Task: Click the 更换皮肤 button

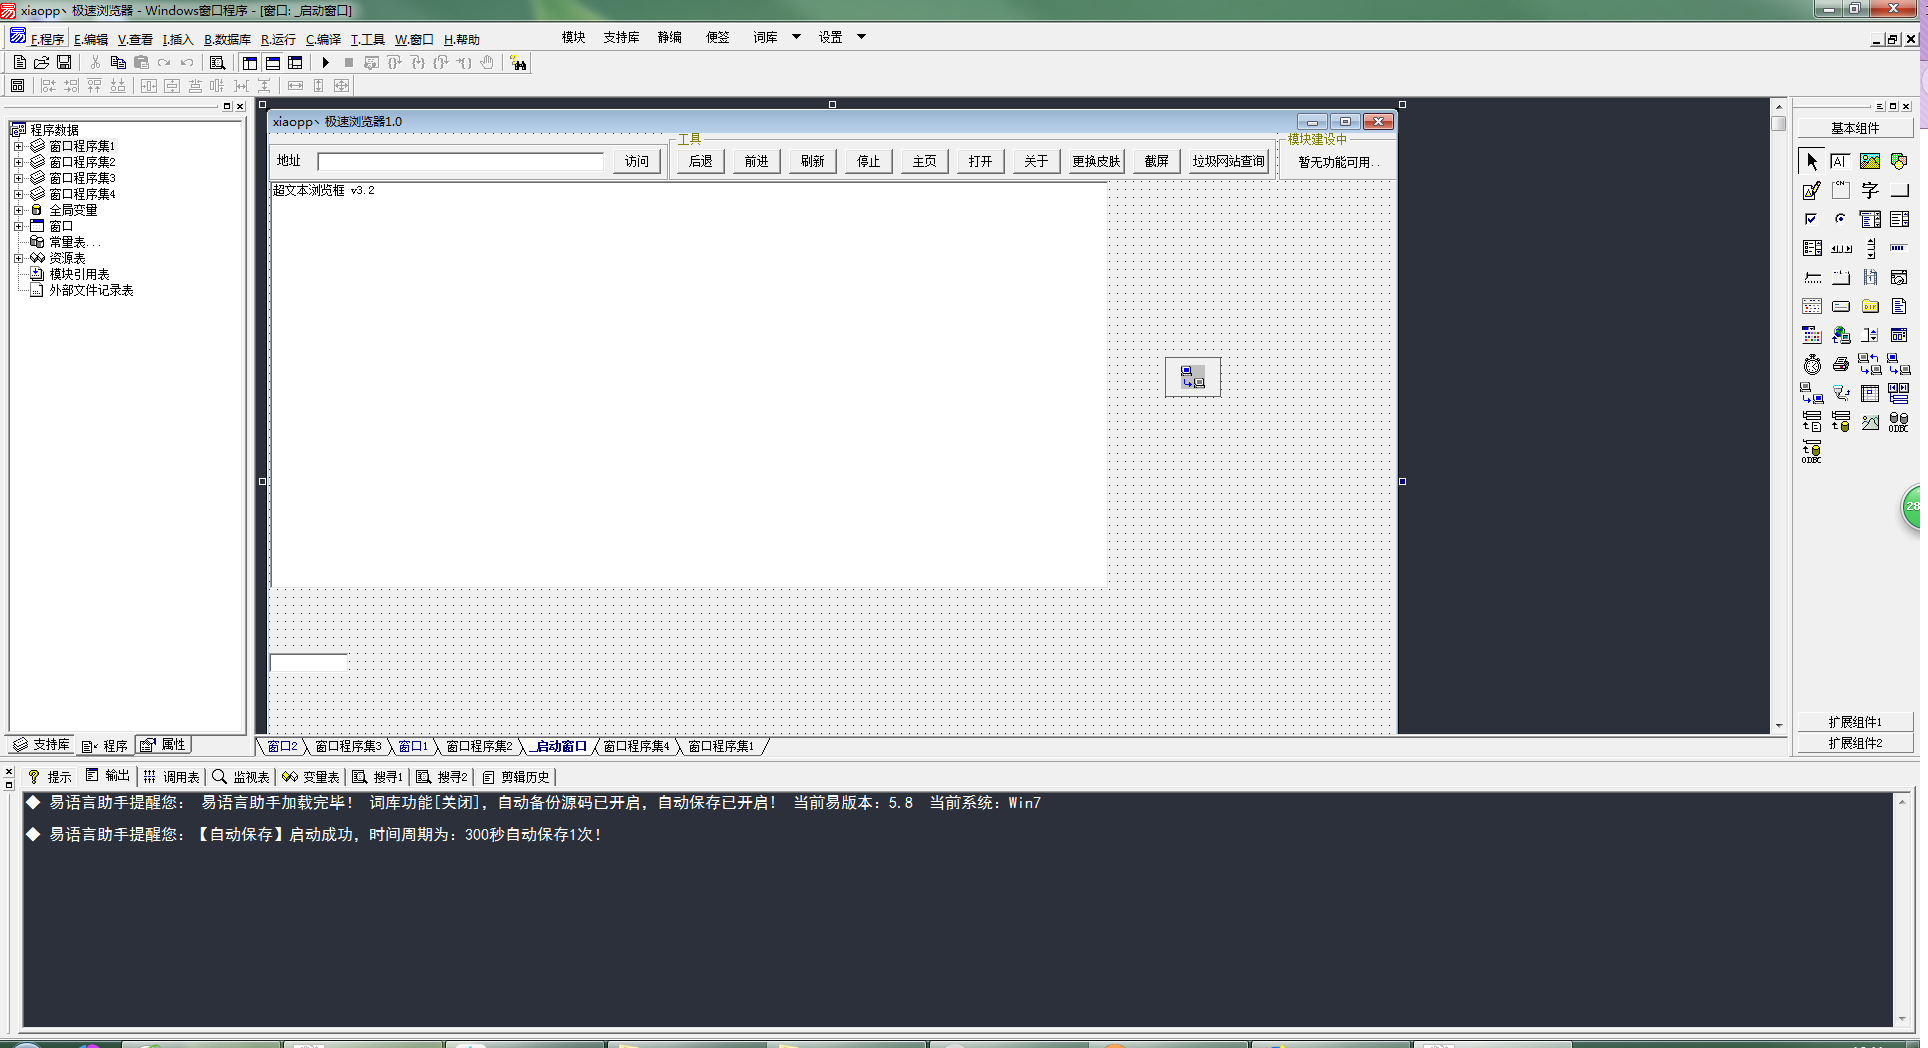Action: [x=1096, y=161]
